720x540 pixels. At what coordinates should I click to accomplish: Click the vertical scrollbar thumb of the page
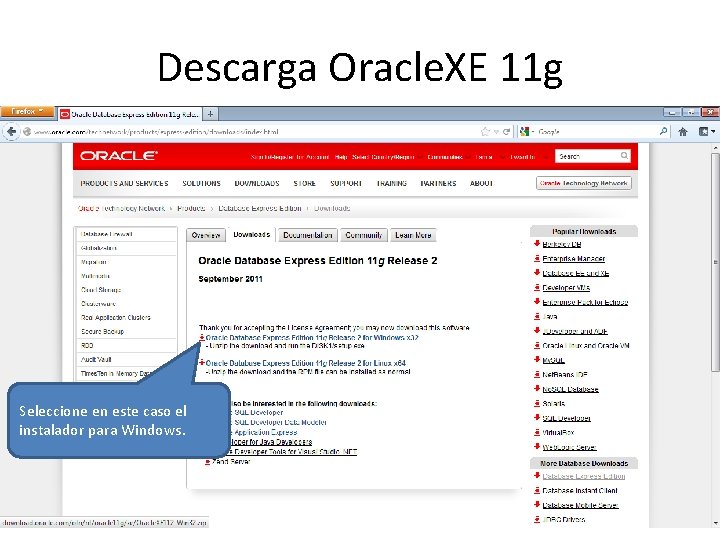pos(715,262)
